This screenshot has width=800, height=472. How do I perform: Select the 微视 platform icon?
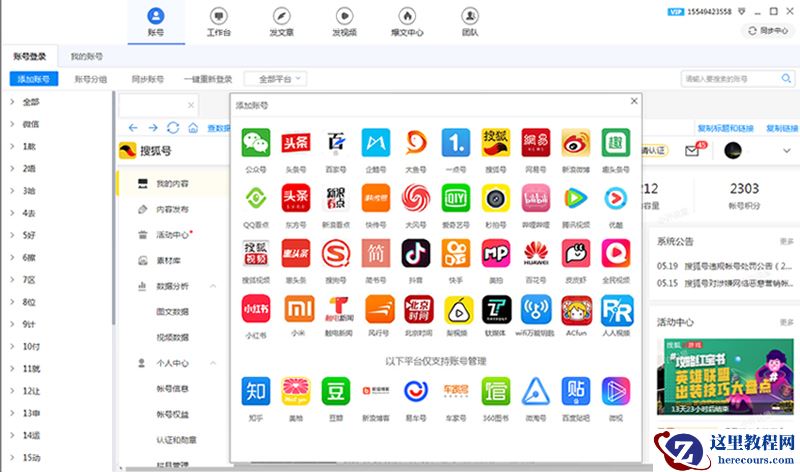(616, 391)
